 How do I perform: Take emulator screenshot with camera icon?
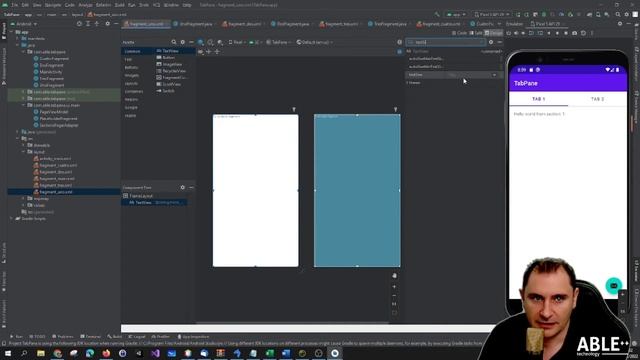point(574,33)
